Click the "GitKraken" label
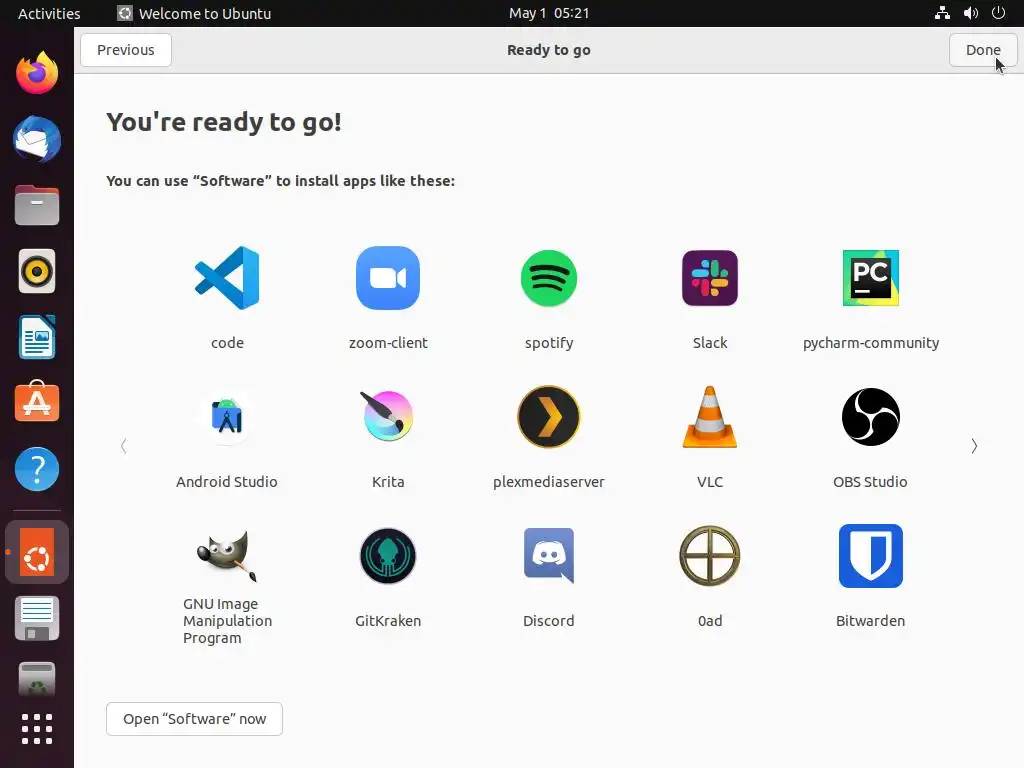 tap(388, 621)
